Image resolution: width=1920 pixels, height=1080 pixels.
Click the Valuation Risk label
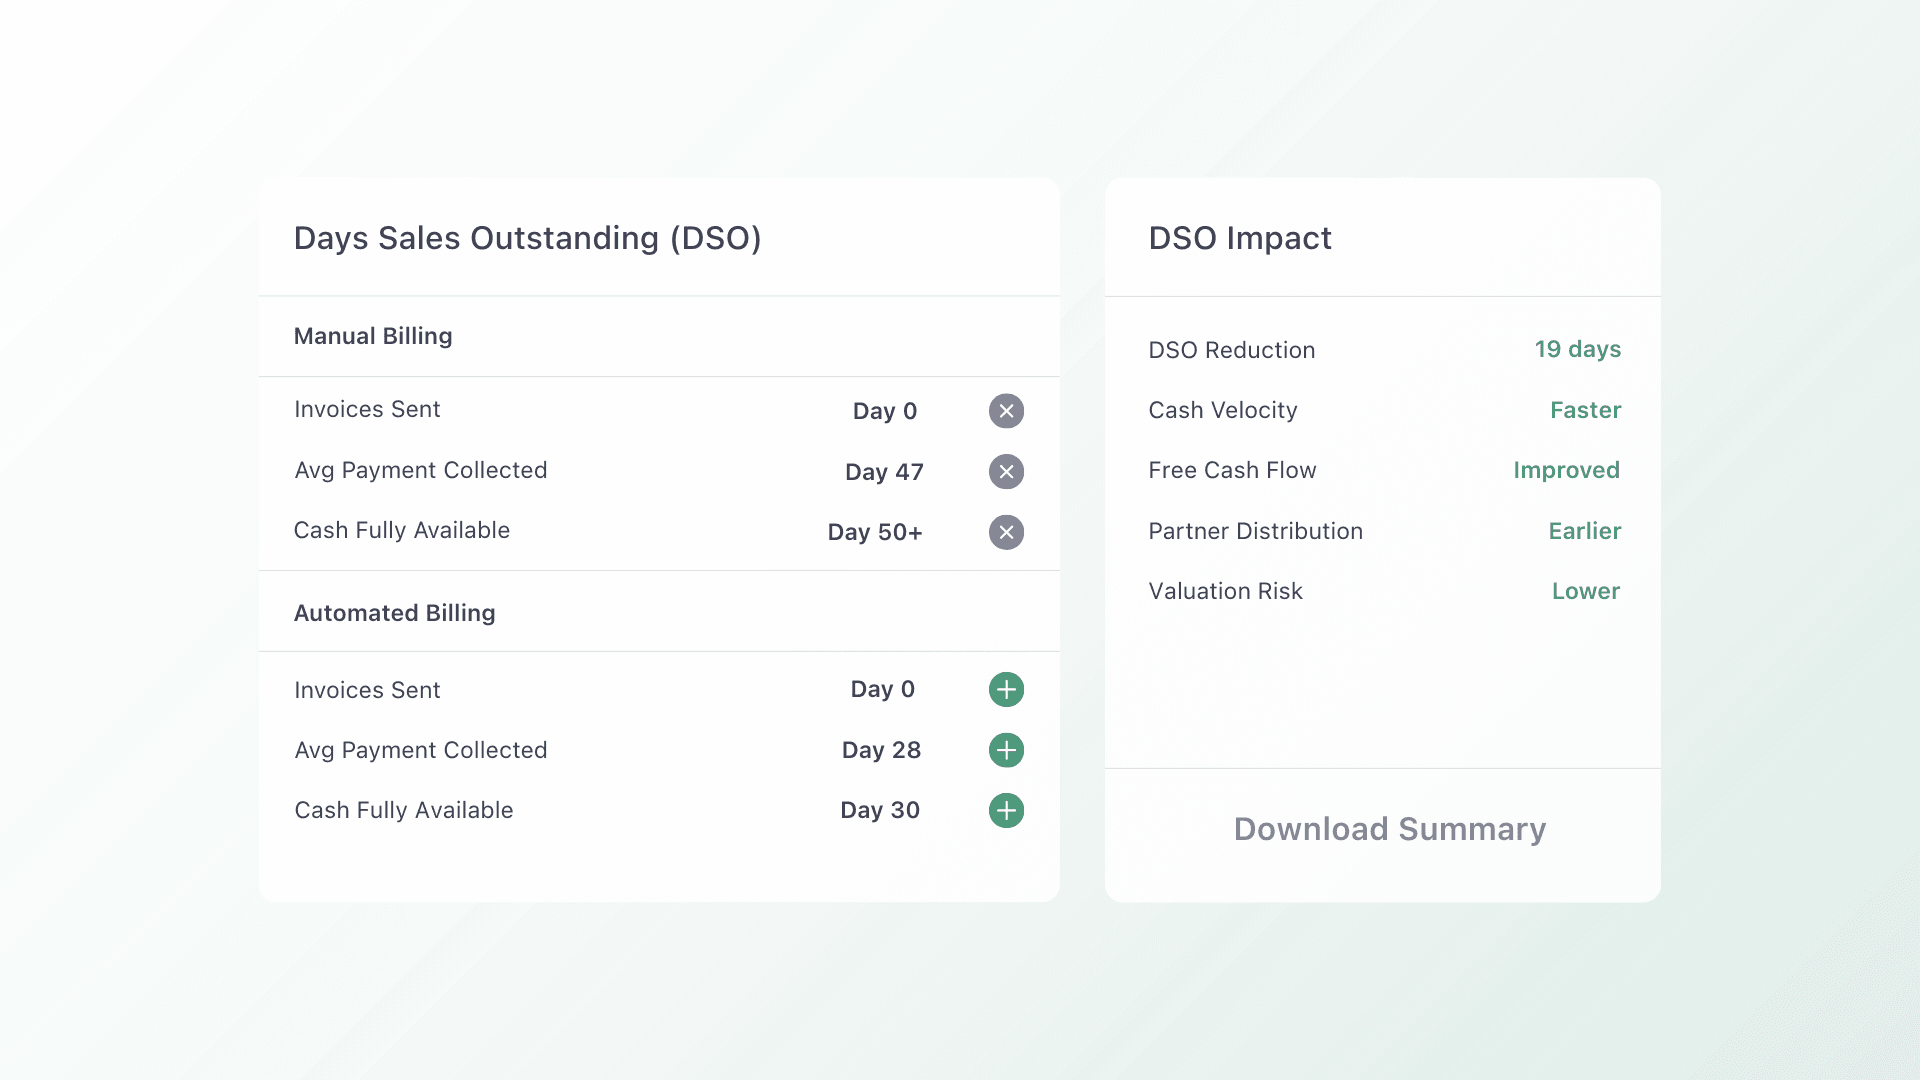[x=1225, y=591]
